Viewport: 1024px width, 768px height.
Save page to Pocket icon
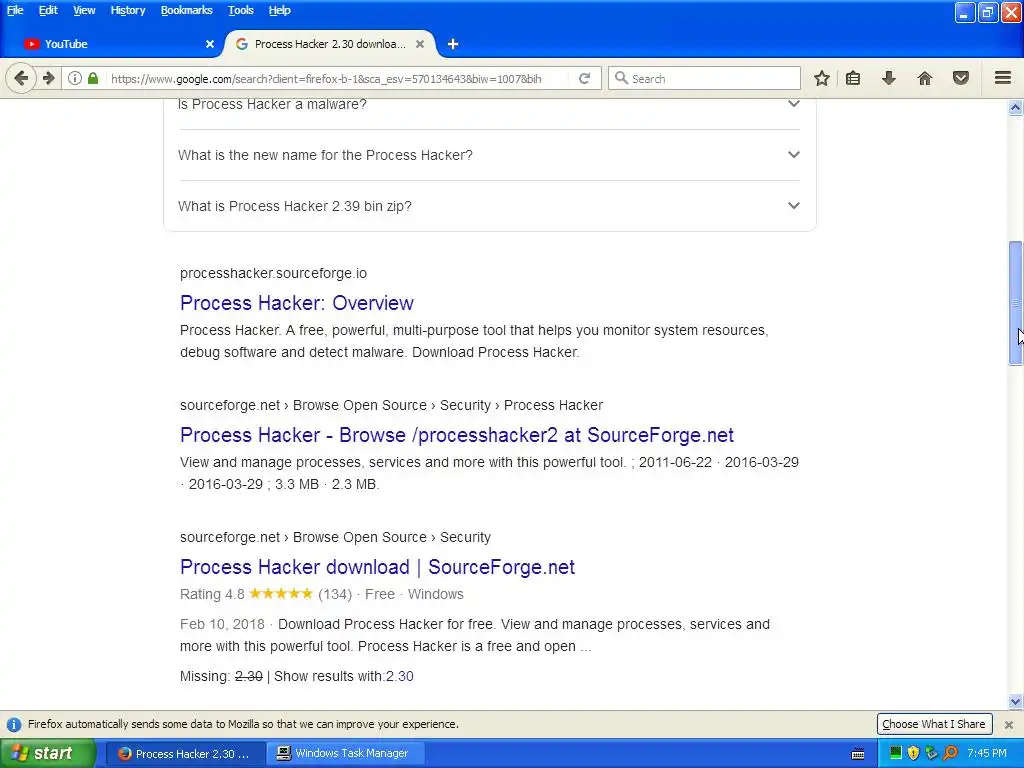[x=961, y=78]
